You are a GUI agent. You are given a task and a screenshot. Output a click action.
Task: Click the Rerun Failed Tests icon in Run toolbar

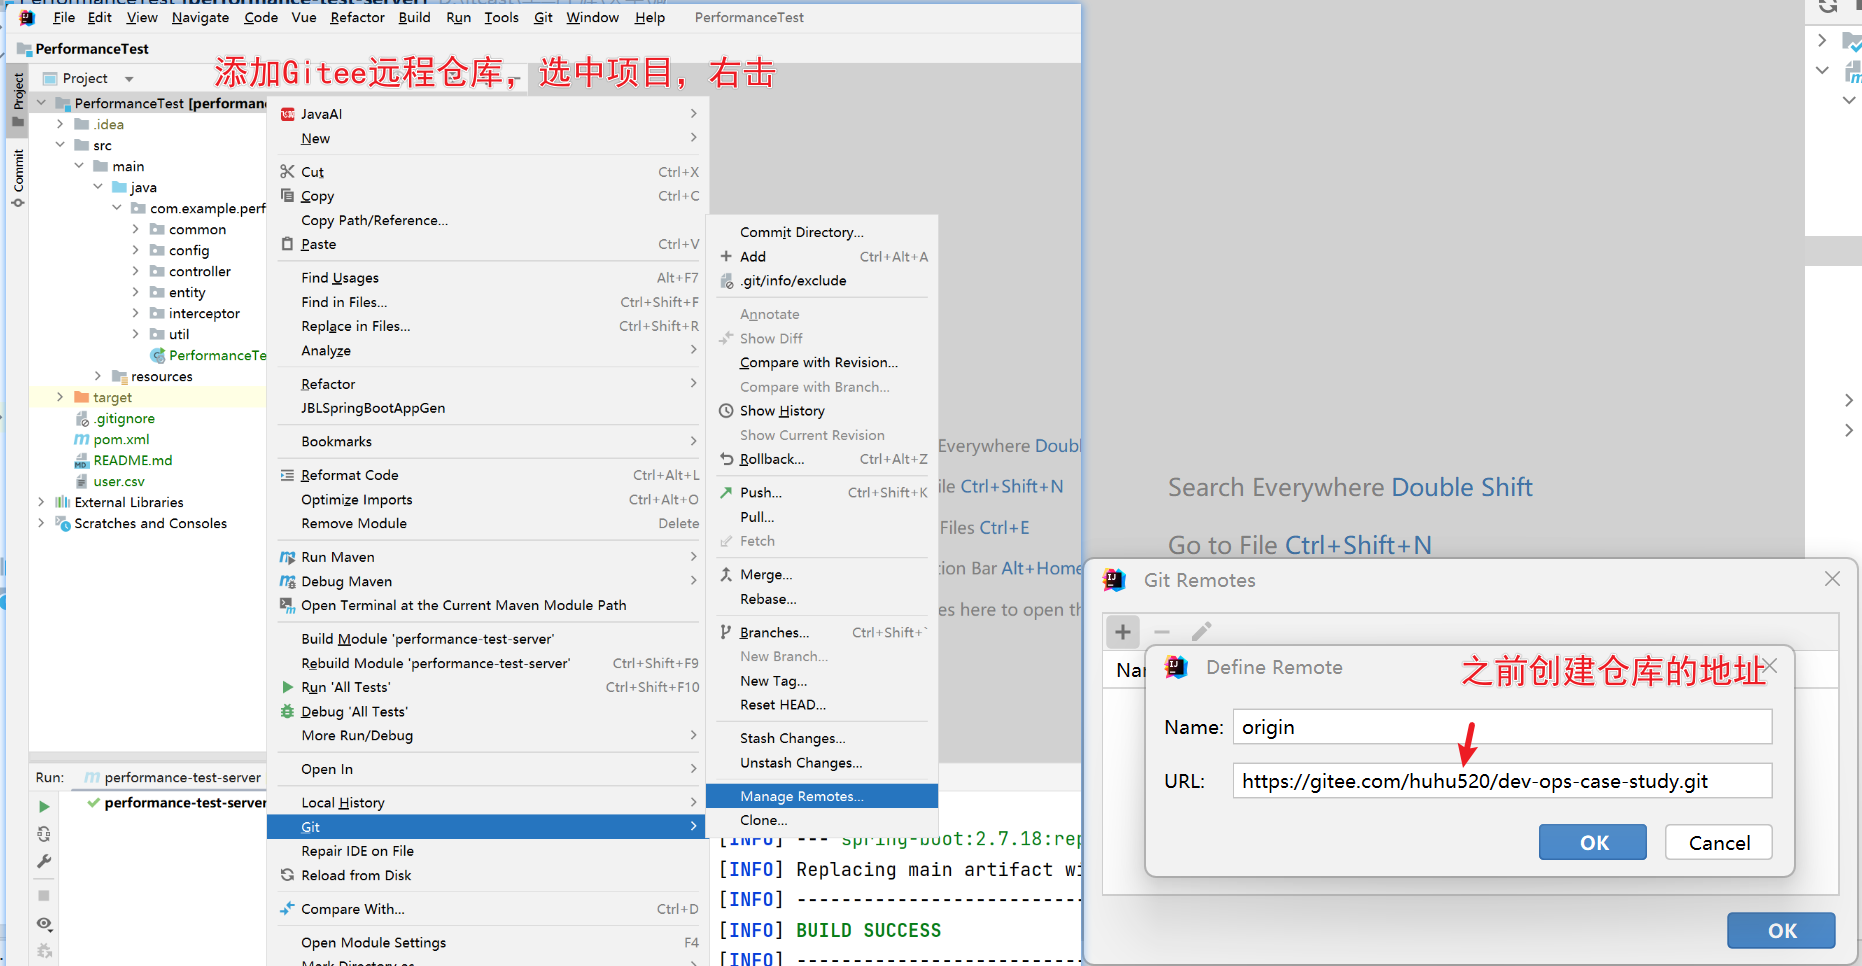pos(44,834)
